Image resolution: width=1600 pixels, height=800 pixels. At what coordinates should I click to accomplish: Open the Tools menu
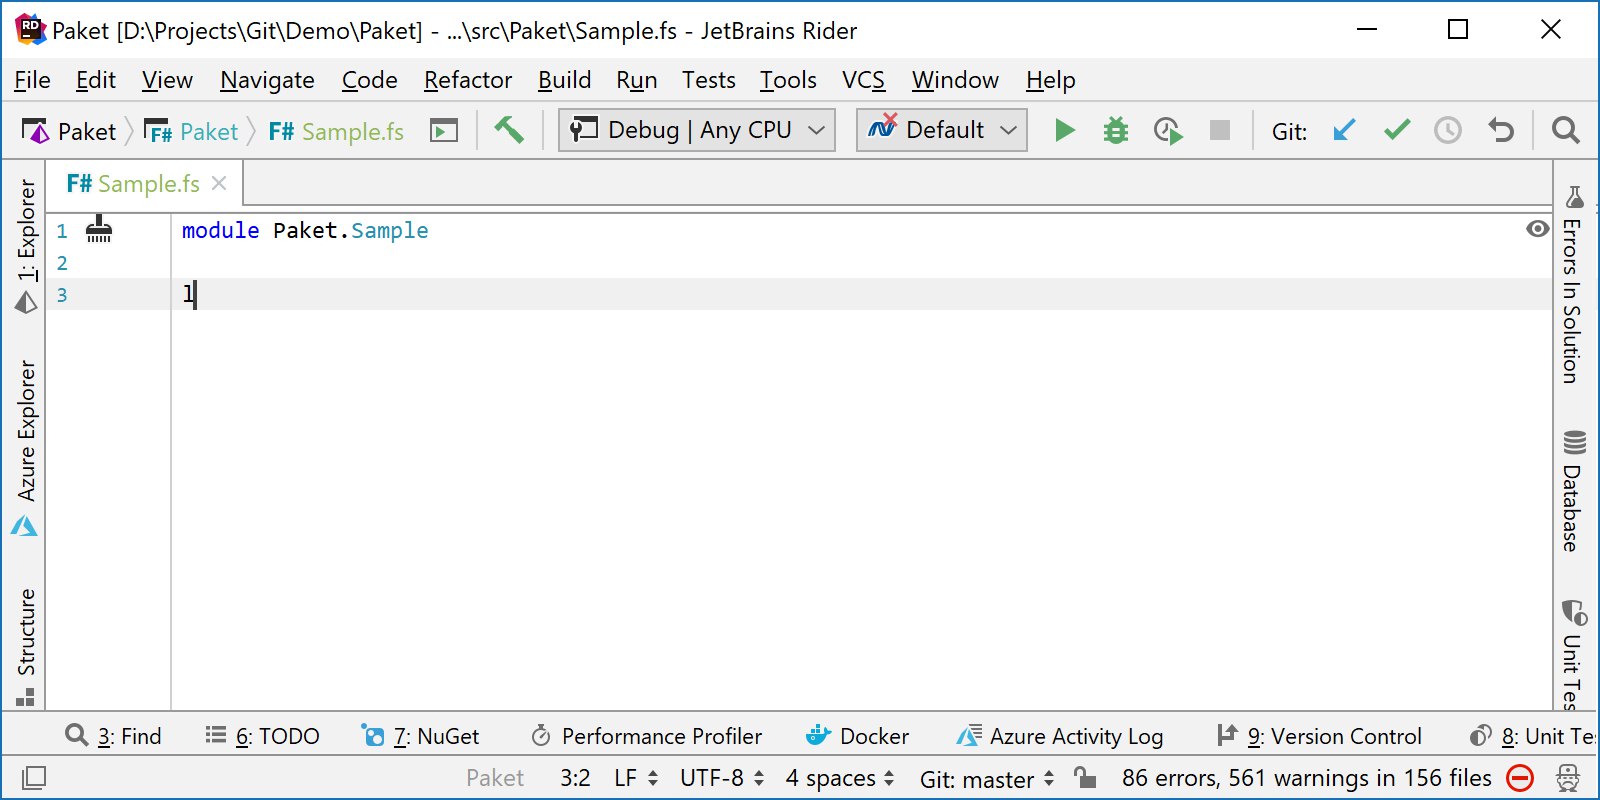[x=788, y=80]
